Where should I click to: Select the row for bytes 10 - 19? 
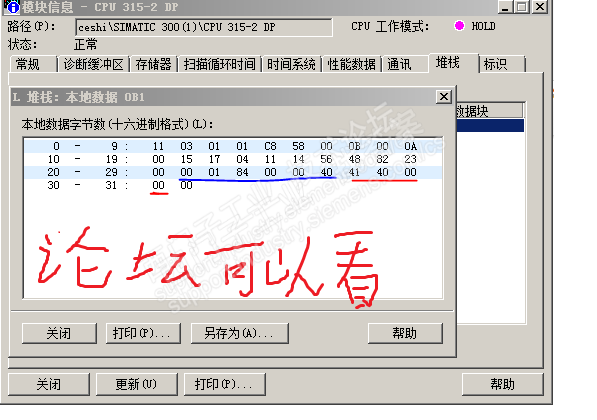tap(233, 159)
